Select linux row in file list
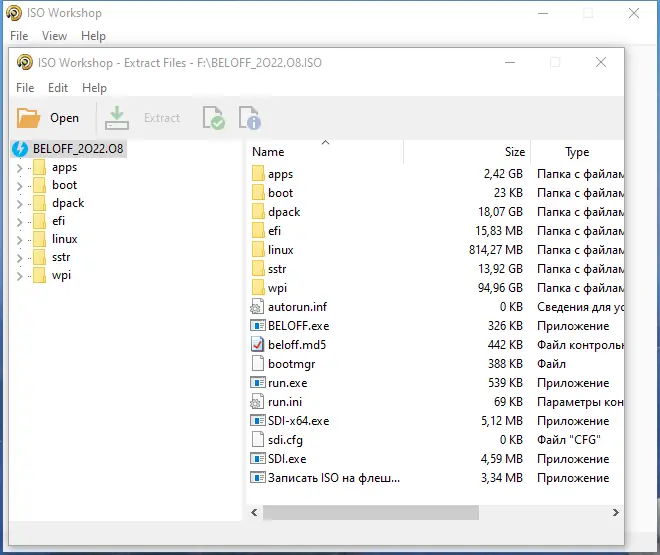Screen dimensions: 660x555 (x=435, y=250)
